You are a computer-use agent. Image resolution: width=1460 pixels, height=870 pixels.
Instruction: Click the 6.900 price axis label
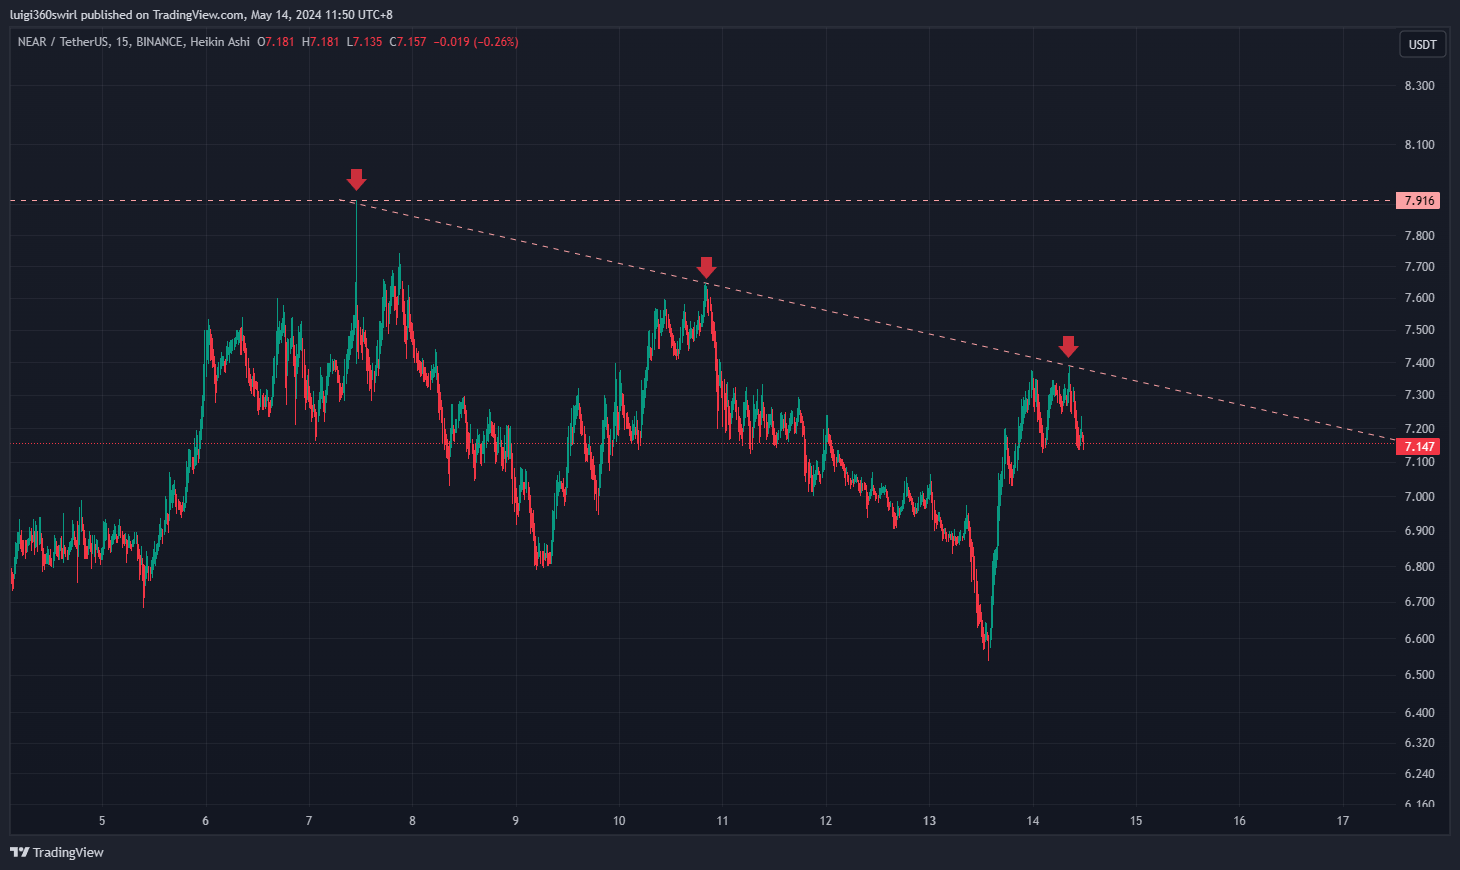[x=1419, y=531]
